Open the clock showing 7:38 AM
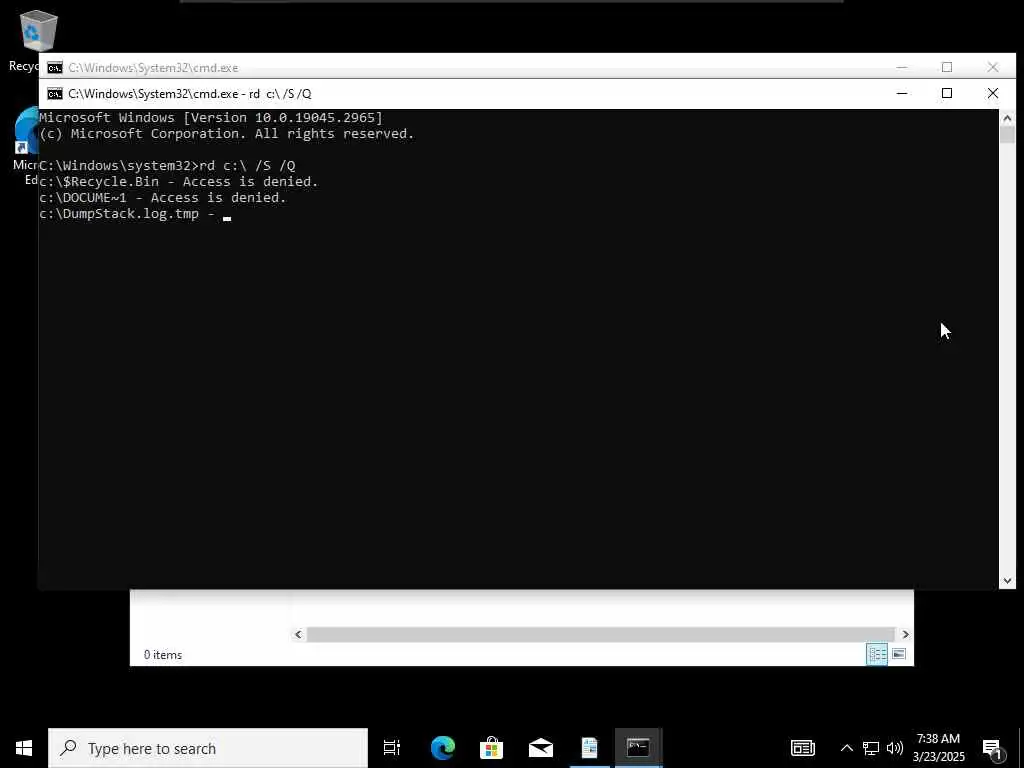1024x768 pixels. pyautogui.click(x=938, y=748)
